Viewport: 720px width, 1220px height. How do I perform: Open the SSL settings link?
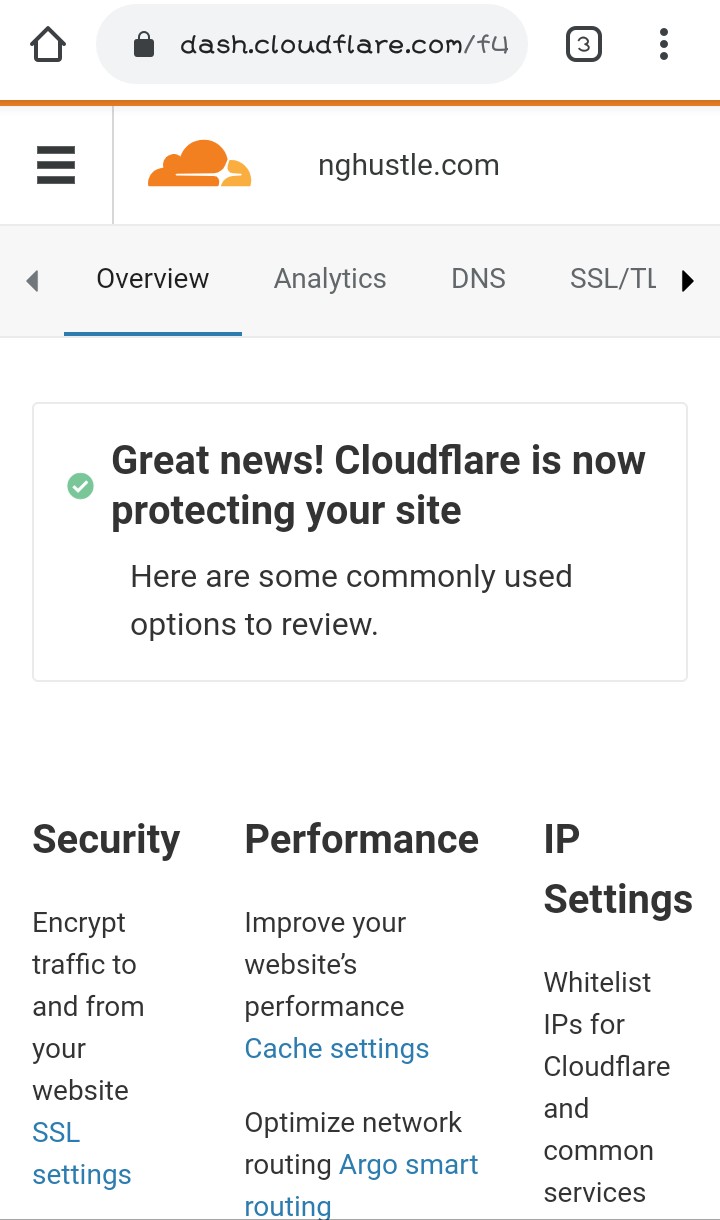[x=82, y=1153]
